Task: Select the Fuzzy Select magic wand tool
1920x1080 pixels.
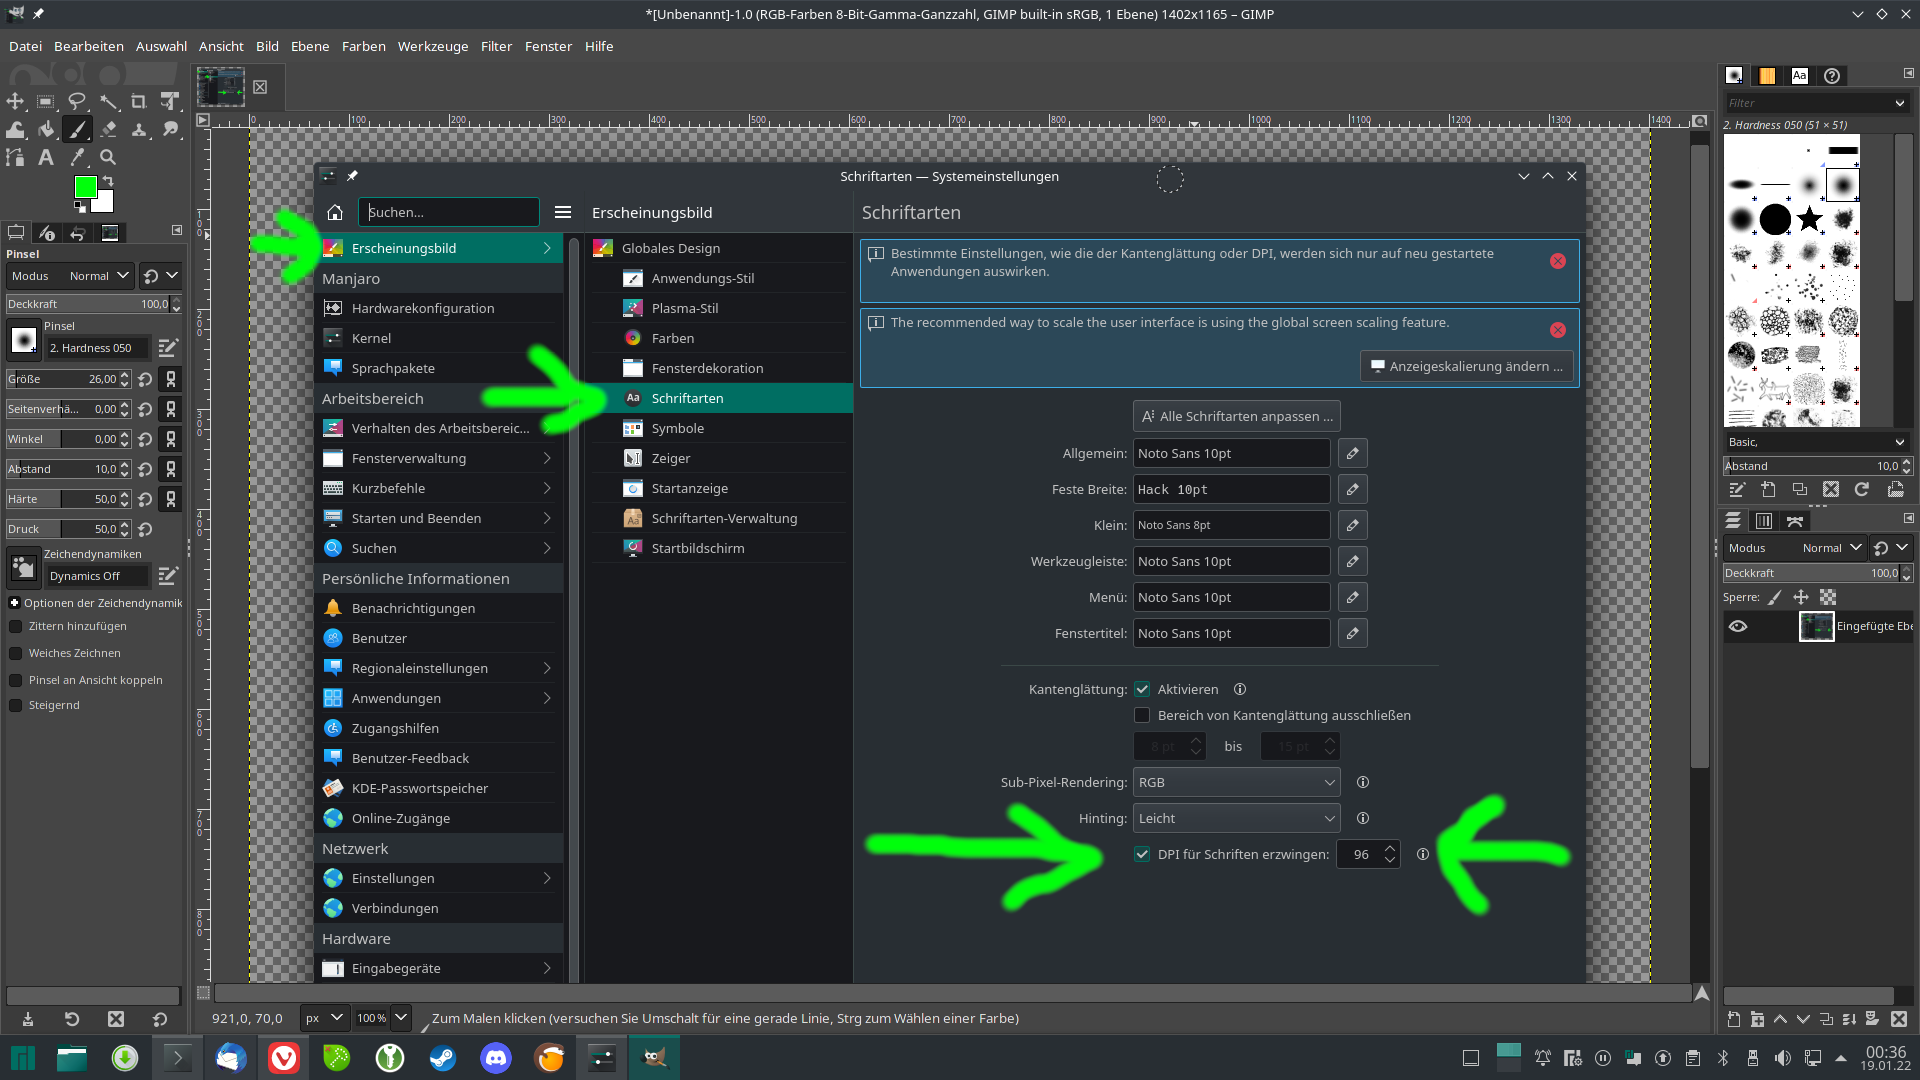Action: tap(108, 101)
